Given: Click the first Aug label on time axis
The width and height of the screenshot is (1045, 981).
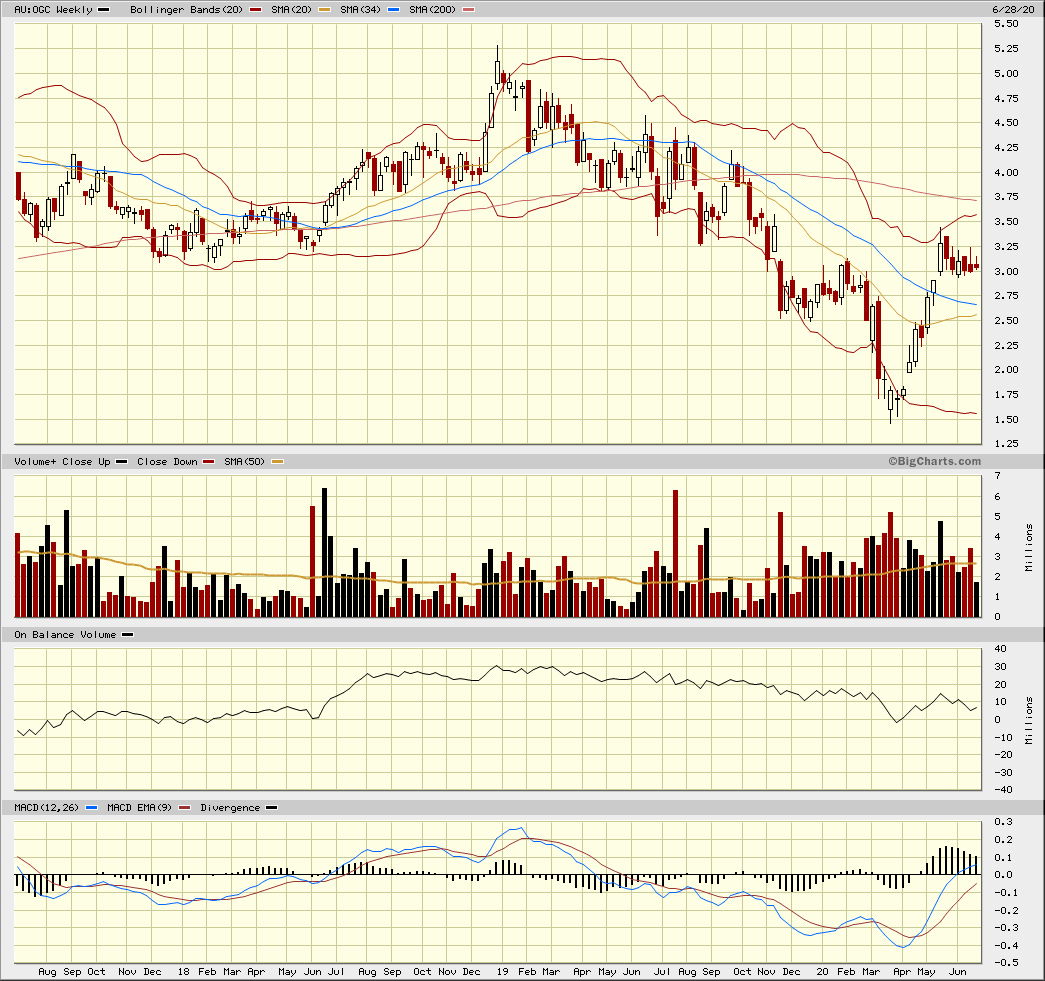Looking at the screenshot, I should [x=47, y=972].
